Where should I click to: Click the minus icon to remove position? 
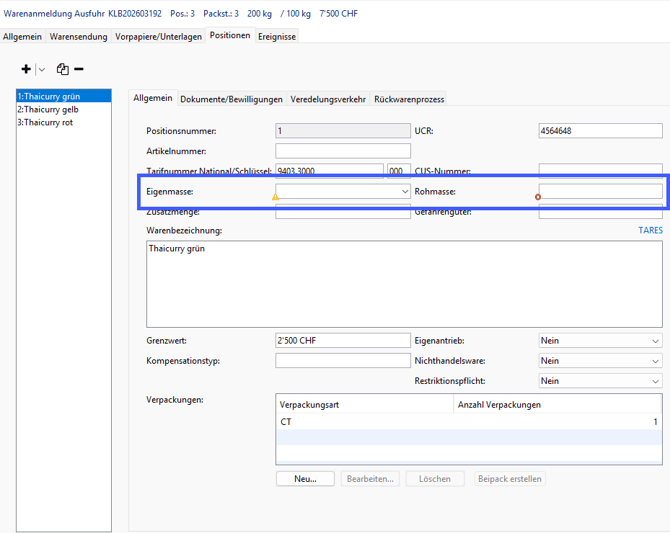pyautogui.click(x=79, y=69)
